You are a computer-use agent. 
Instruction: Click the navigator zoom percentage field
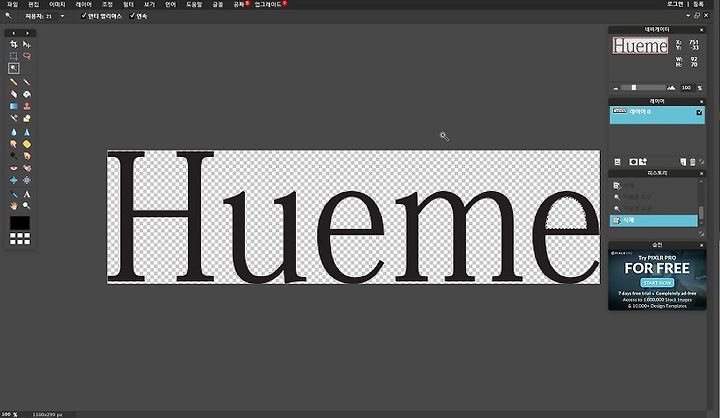686,88
